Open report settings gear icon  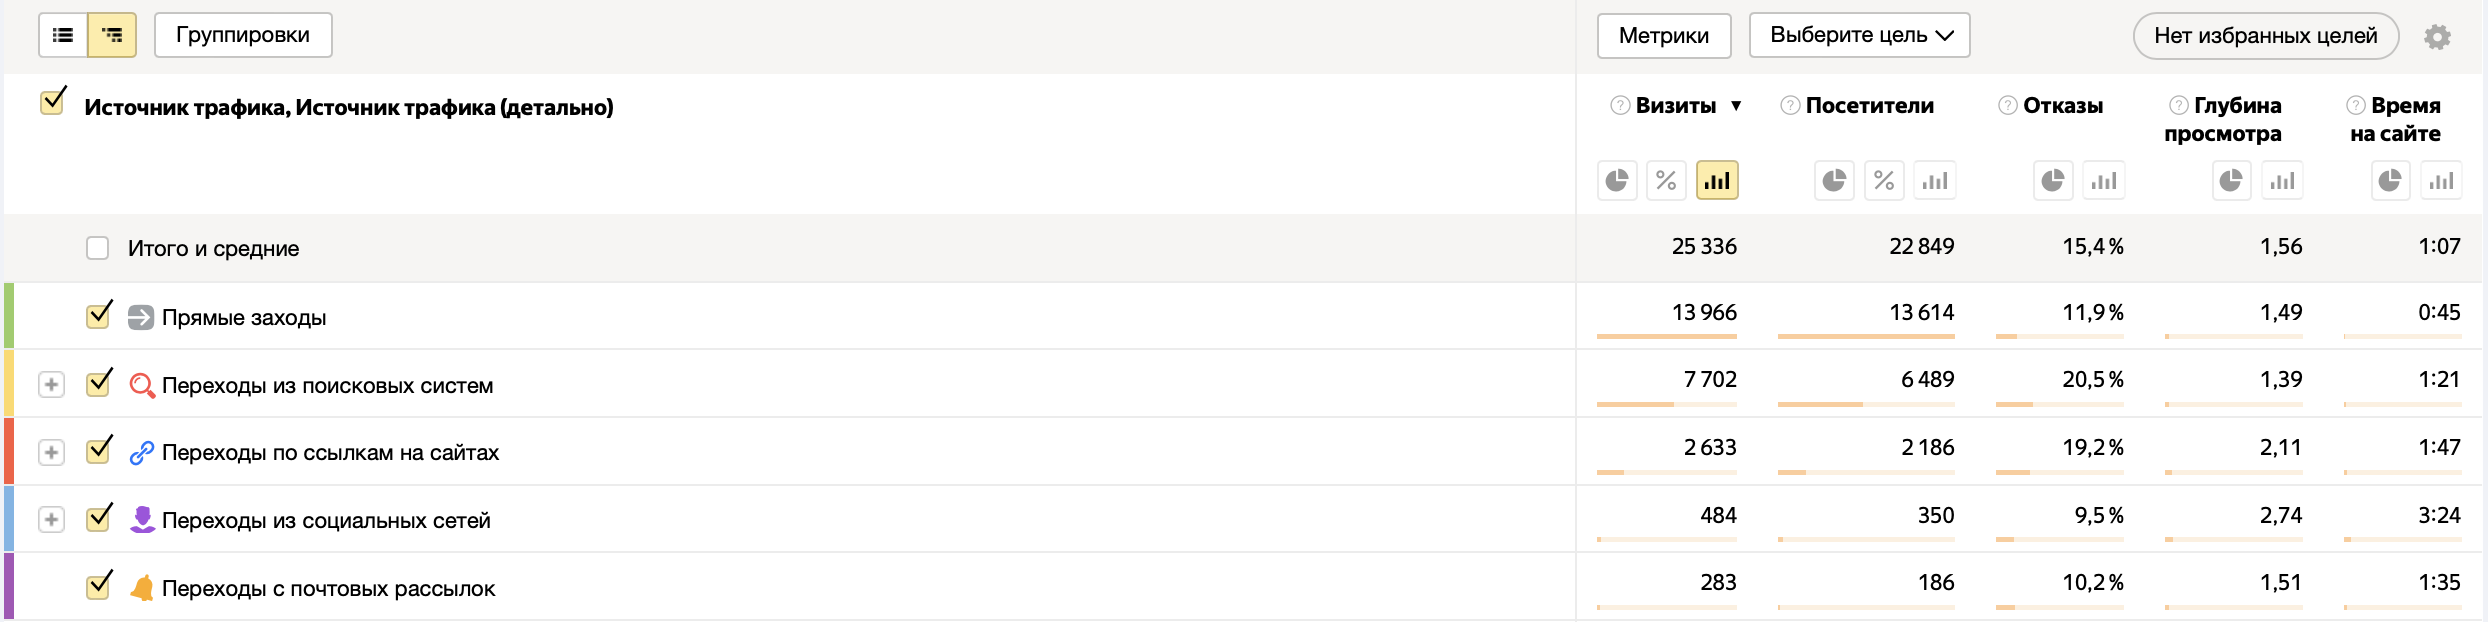(2437, 37)
